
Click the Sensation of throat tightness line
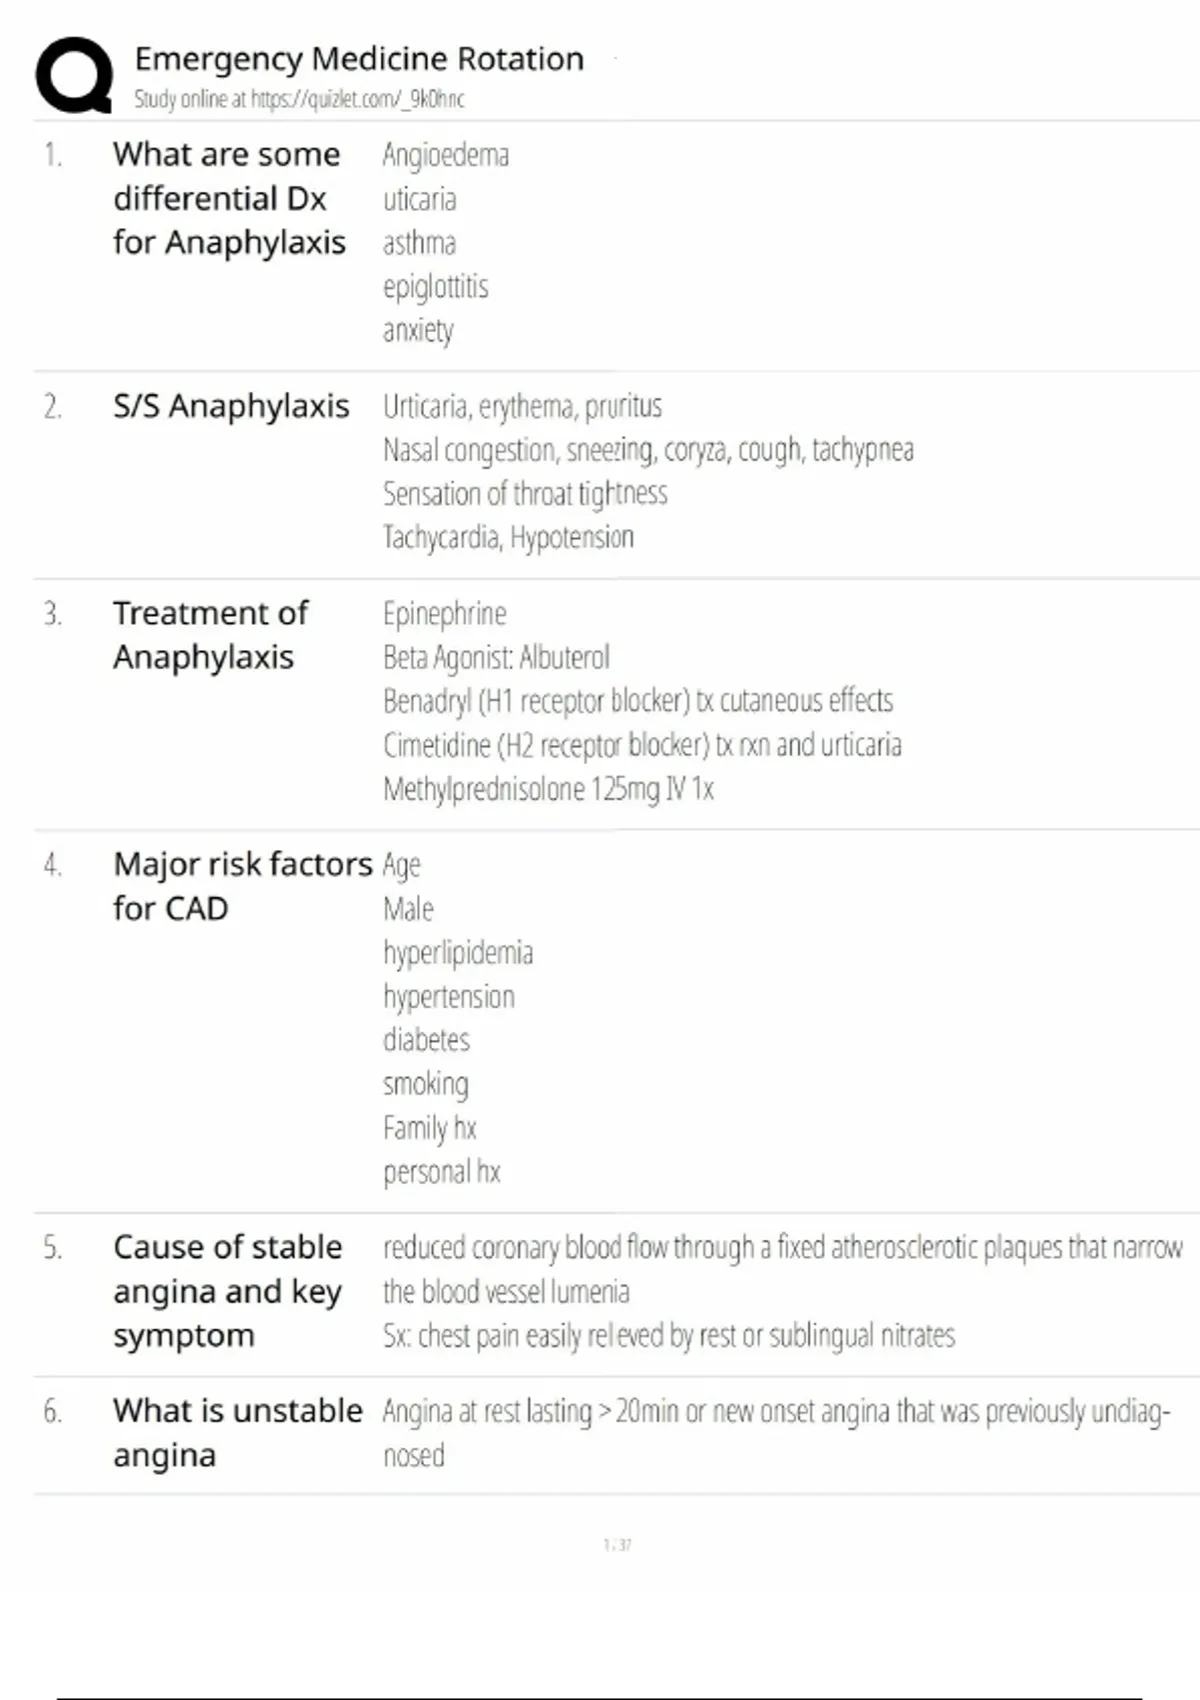pyautogui.click(x=525, y=493)
